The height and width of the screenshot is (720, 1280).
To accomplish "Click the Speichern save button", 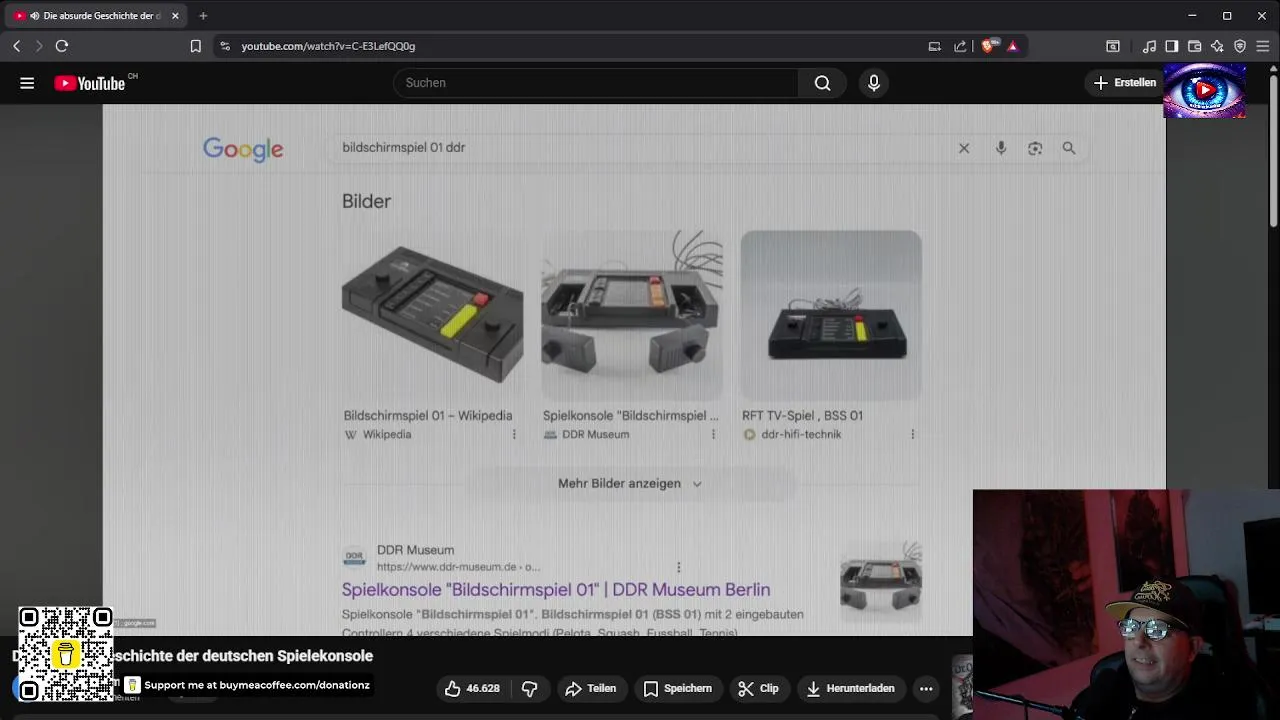I will click(x=678, y=688).
